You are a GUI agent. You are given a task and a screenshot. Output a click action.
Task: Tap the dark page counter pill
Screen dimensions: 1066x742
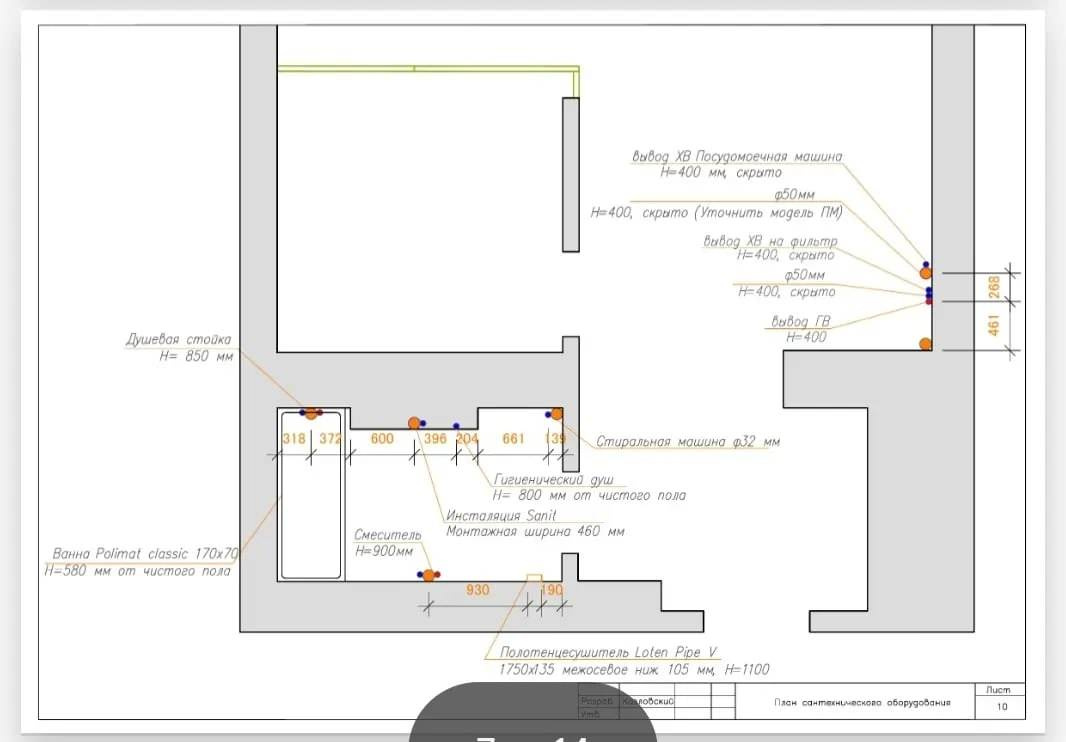532,714
